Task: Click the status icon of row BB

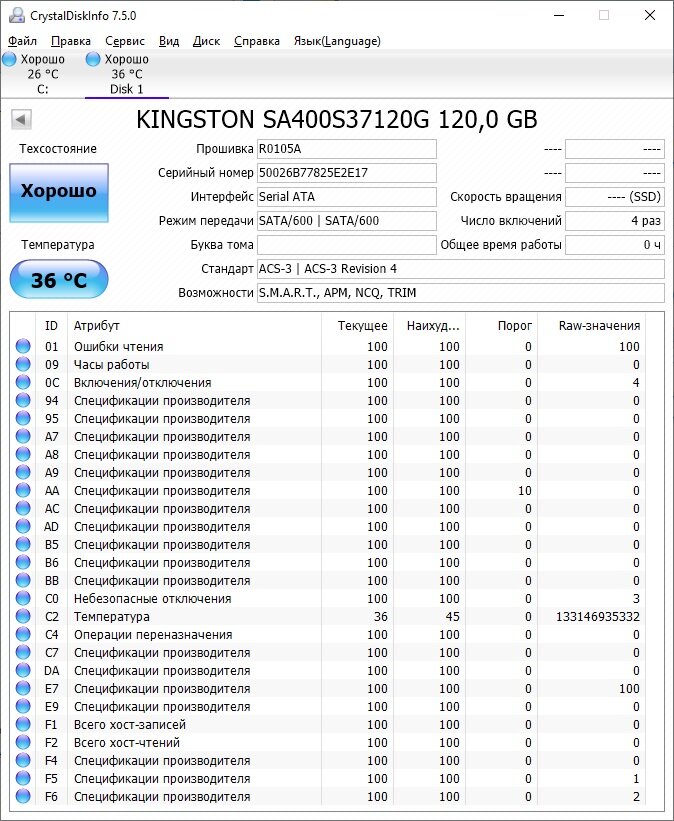Action: point(23,580)
